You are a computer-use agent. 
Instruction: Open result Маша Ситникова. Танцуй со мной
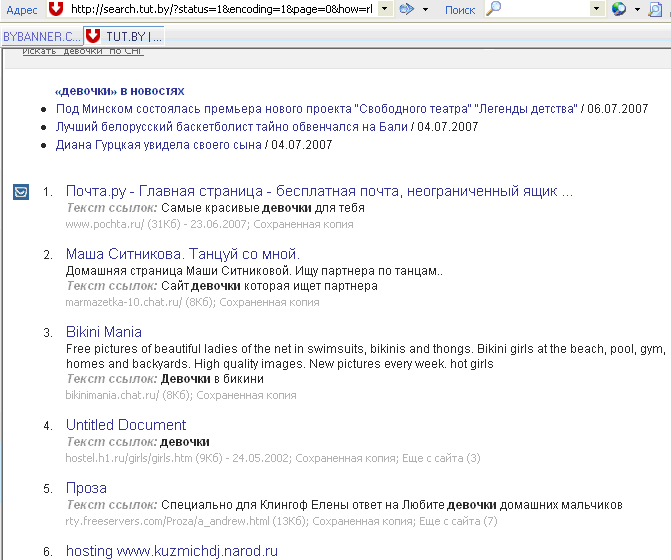coord(183,254)
